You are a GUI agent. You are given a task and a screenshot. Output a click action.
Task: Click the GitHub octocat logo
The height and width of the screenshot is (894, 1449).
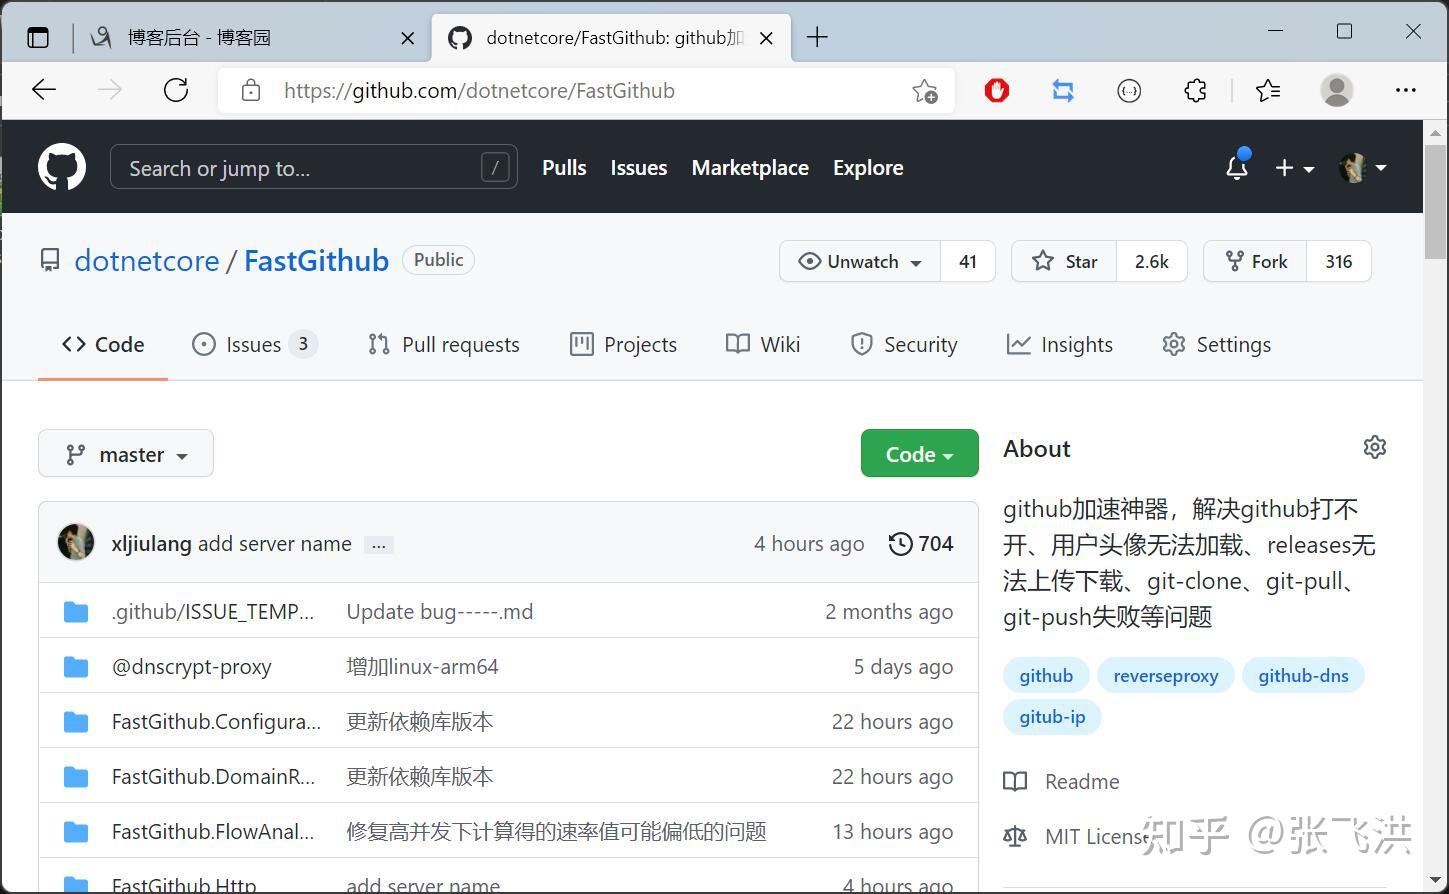click(61, 166)
